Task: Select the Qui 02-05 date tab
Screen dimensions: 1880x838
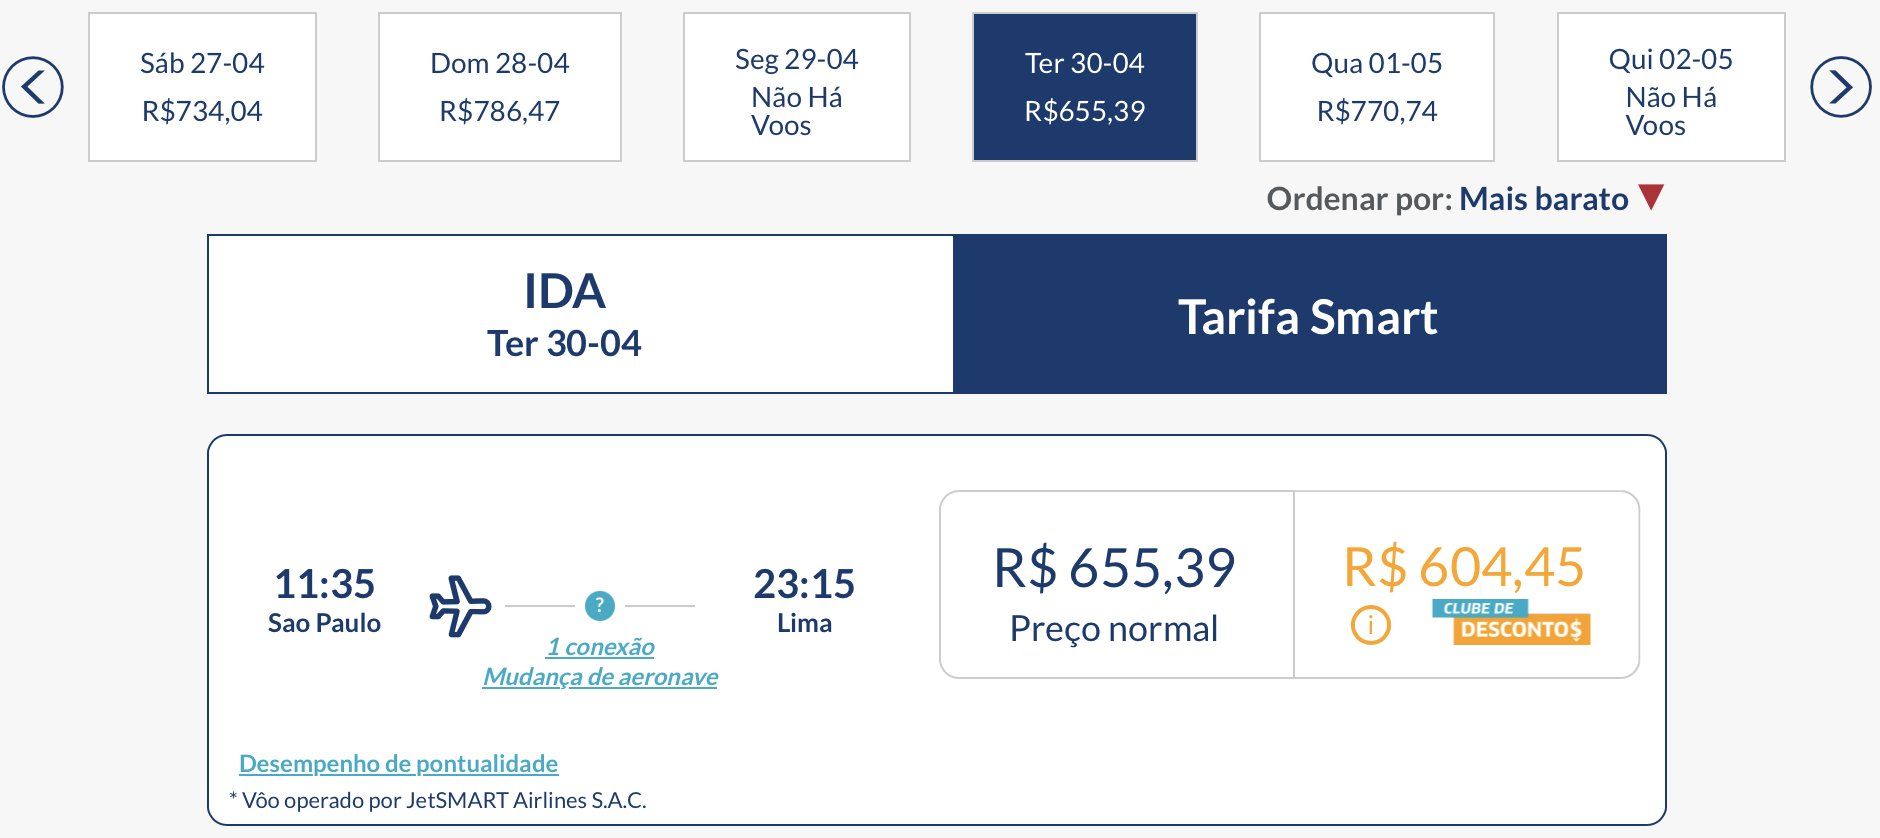Action: [x=1670, y=87]
